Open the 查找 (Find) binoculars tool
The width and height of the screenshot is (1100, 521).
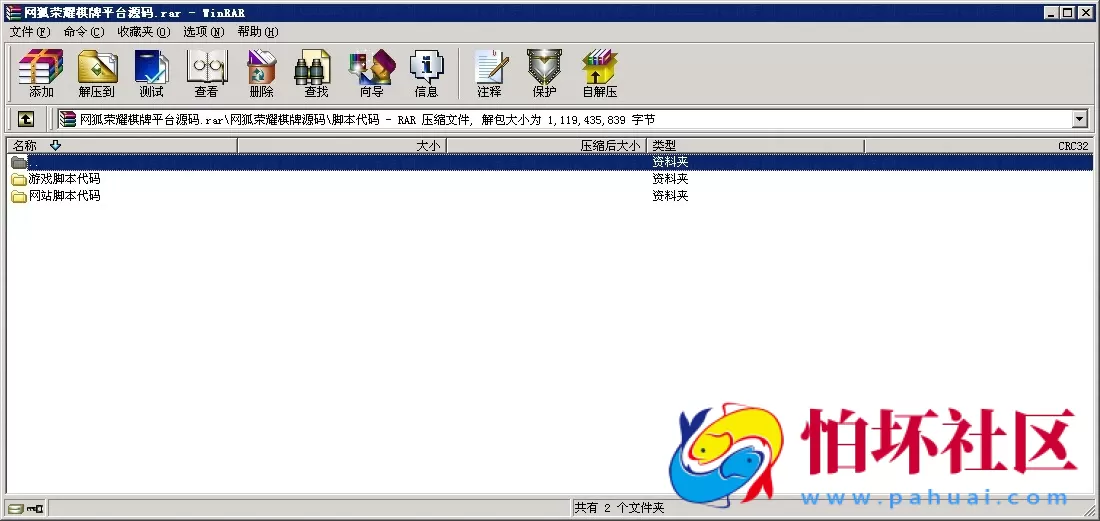click(316, 73)
